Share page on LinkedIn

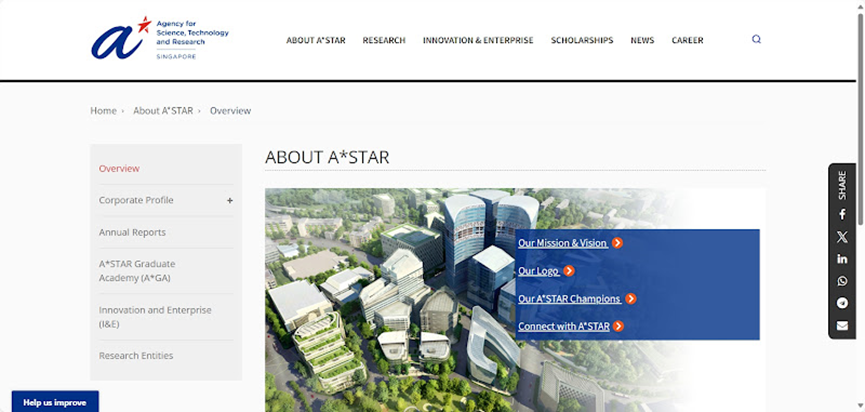click(842, 259)
